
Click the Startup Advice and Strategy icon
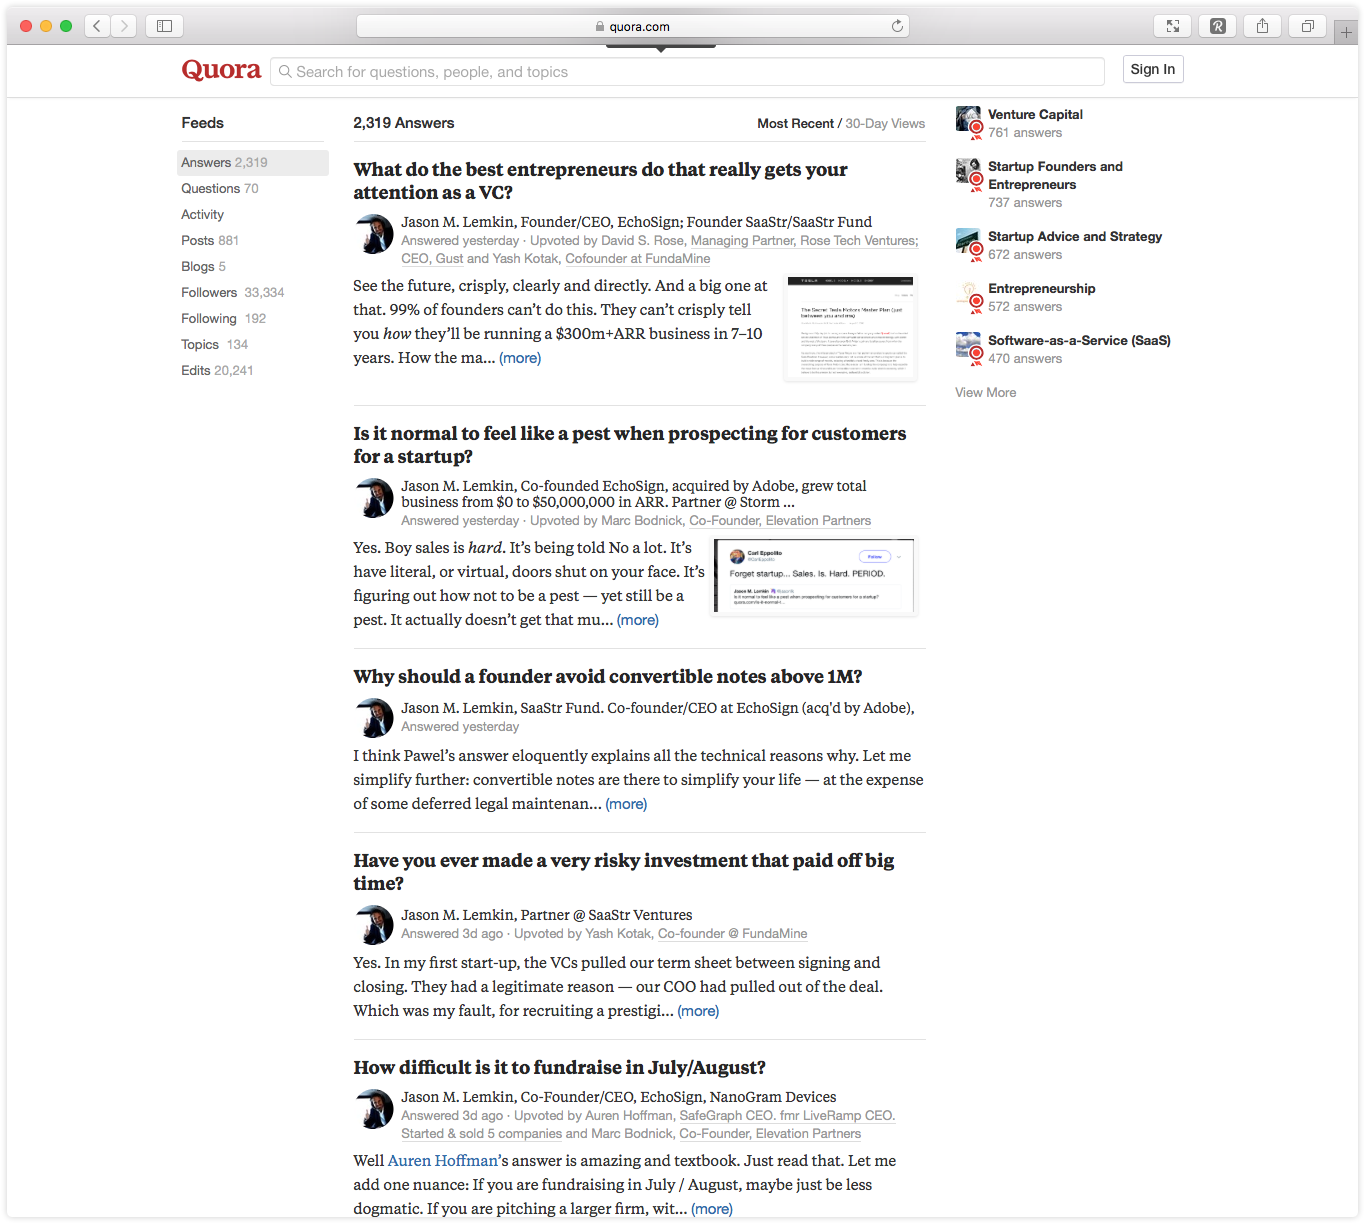969,243
